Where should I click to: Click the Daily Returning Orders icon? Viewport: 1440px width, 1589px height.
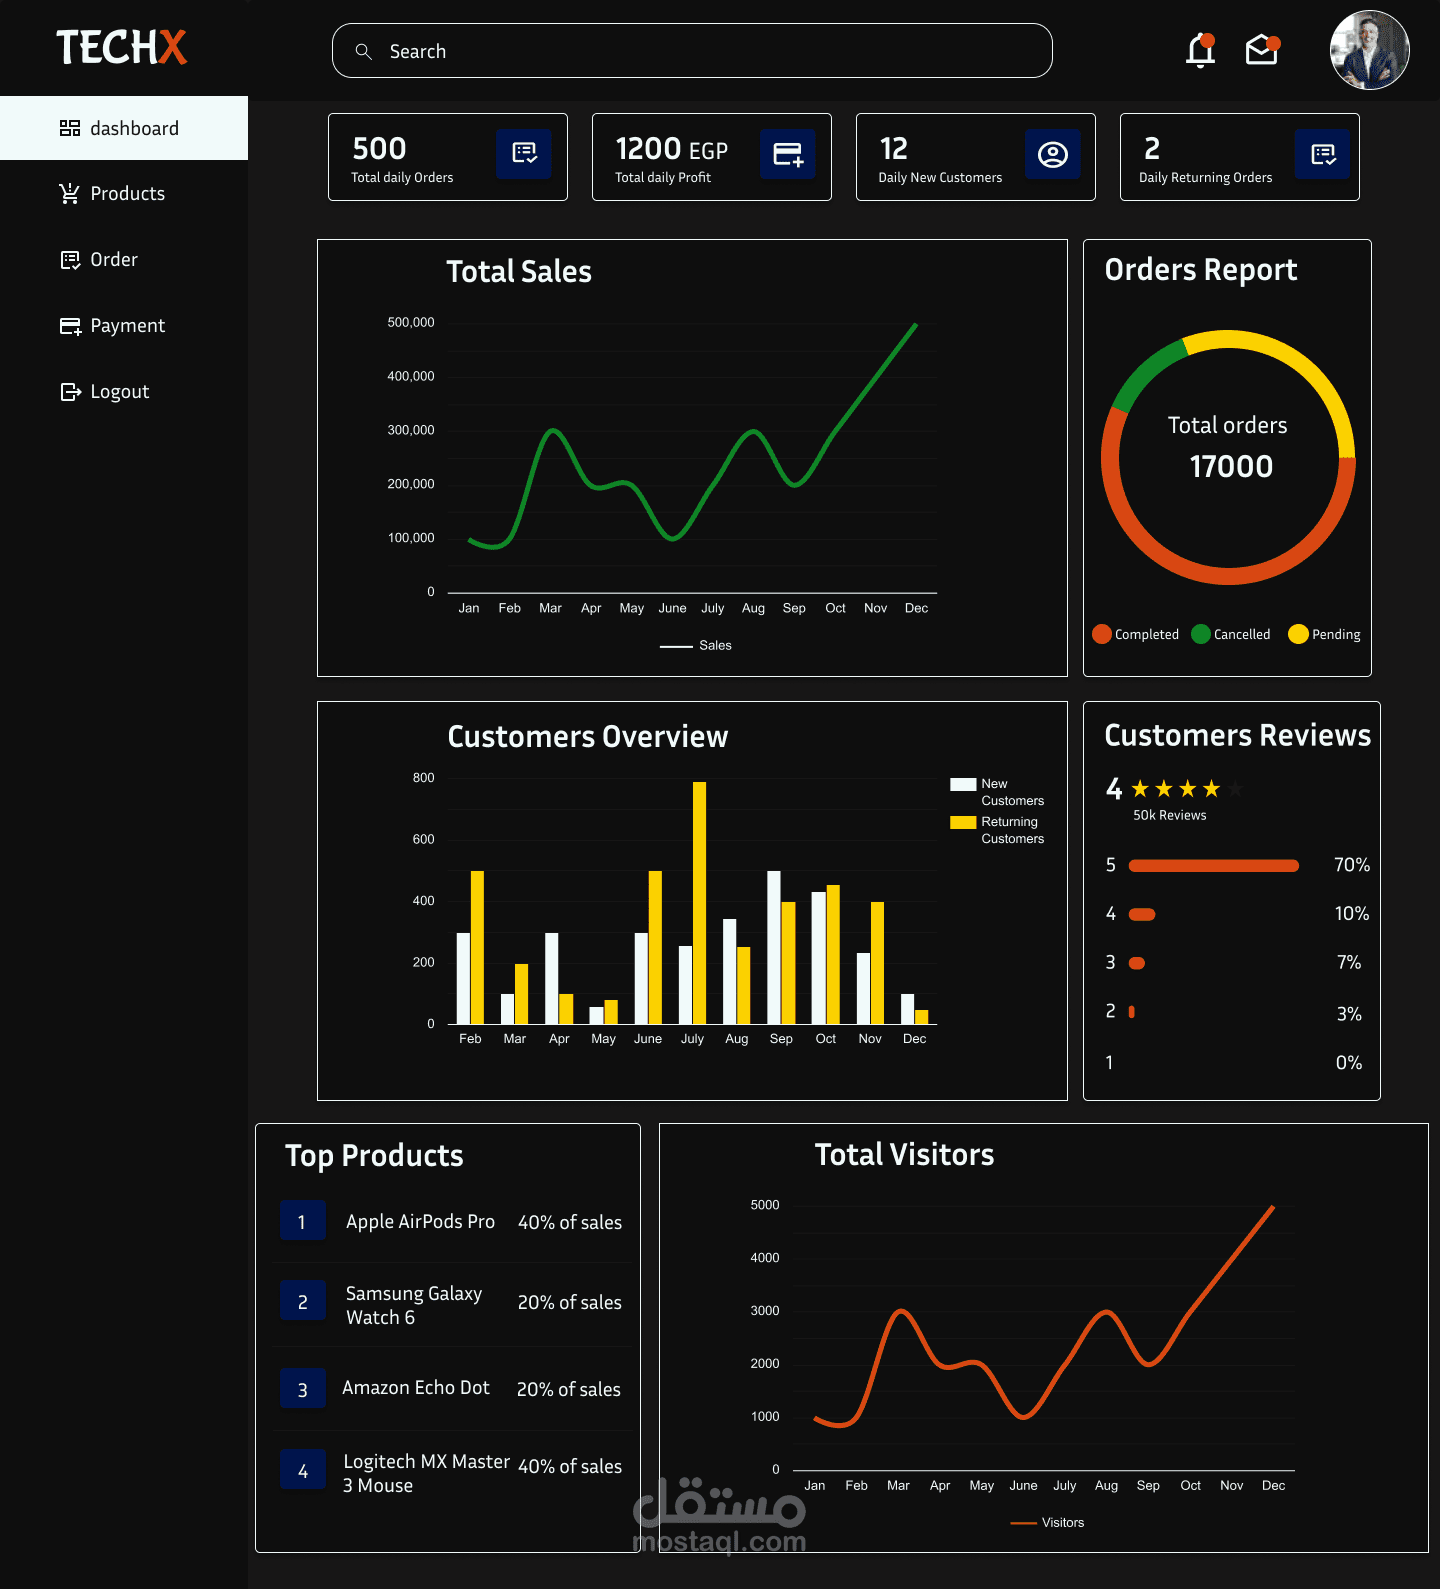click(1323, 154)
